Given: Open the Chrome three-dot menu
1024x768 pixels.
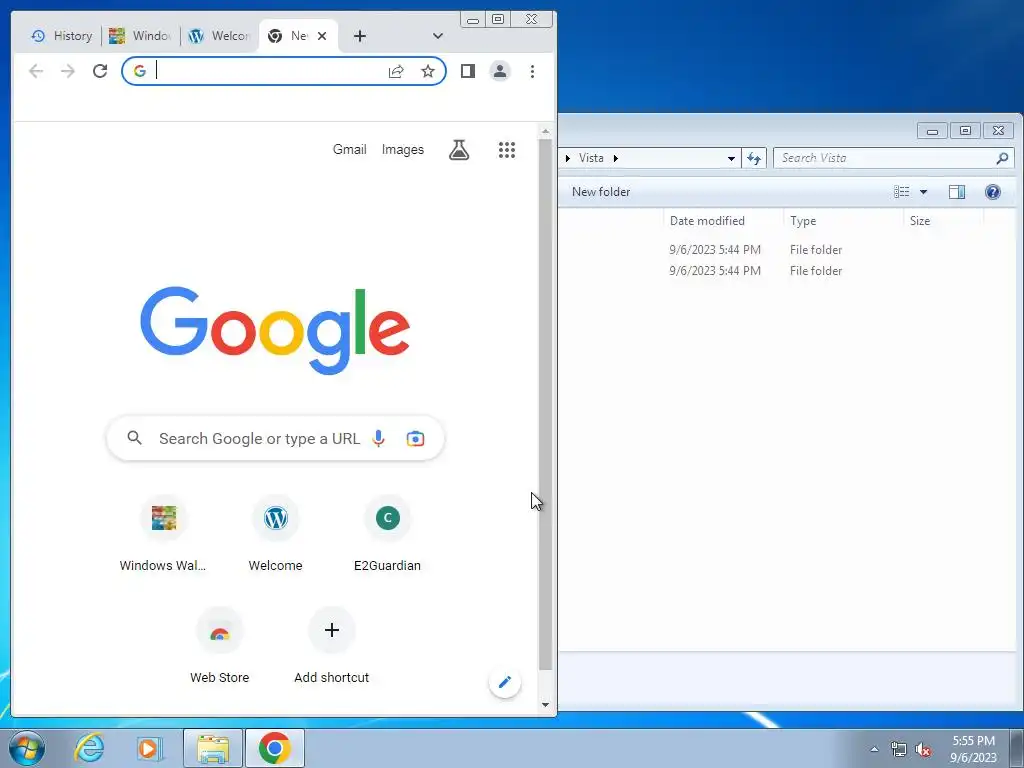Looking at the screenshot, I should point(532,71).
